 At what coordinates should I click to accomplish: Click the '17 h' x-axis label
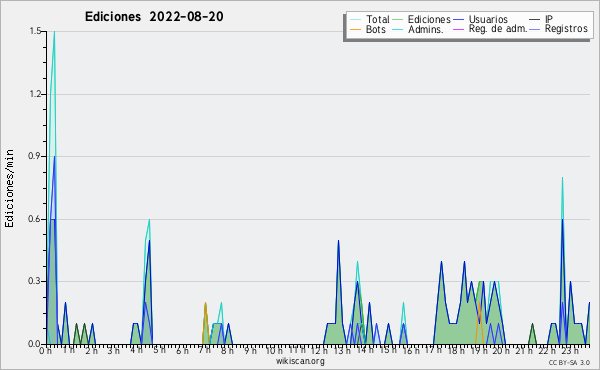coord(433,350)
